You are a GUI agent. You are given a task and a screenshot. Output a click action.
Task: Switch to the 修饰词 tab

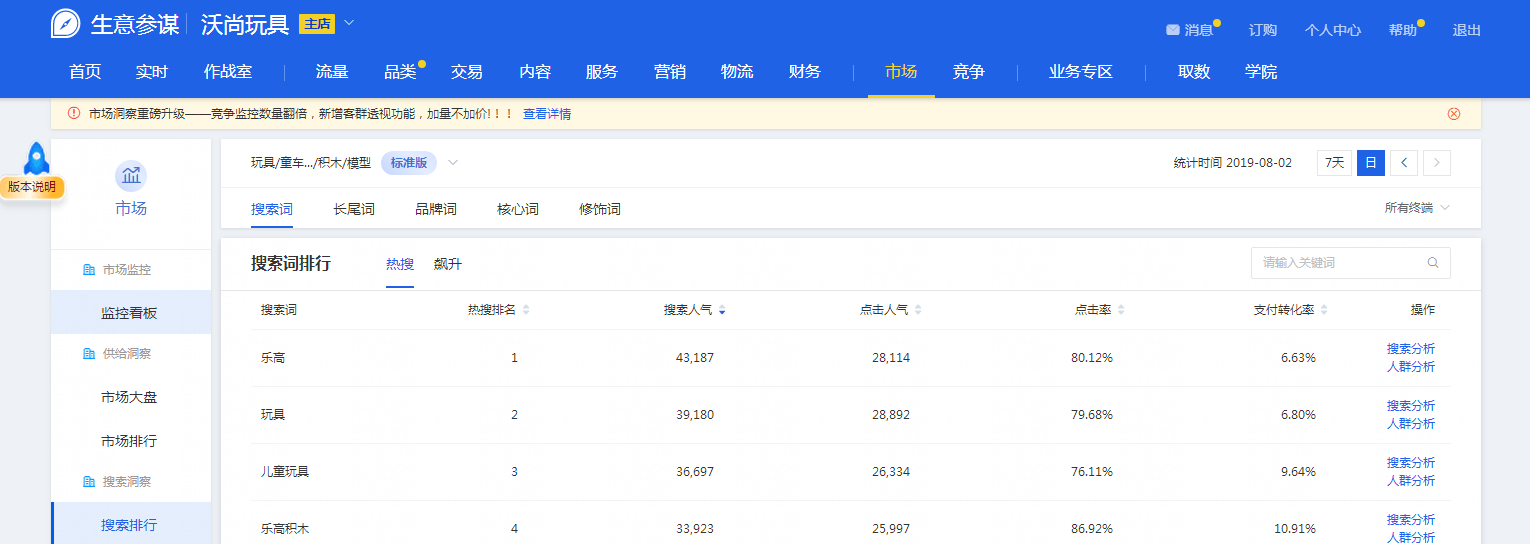click(600, 209)
